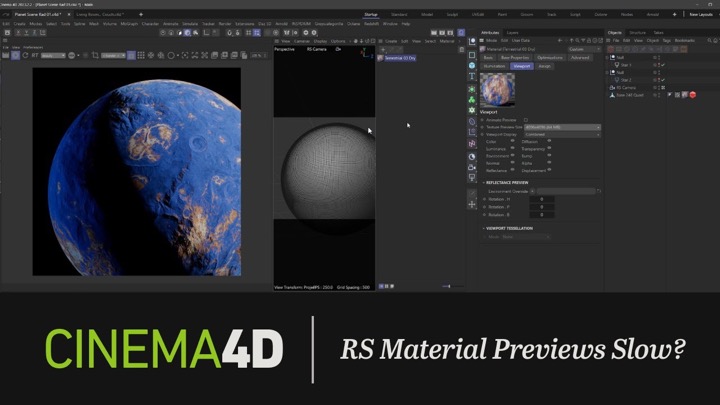The height and width of the screenshot is (405, 720).
Task: Click the crop region icon in RenderView
Action: tap(95, 55)
